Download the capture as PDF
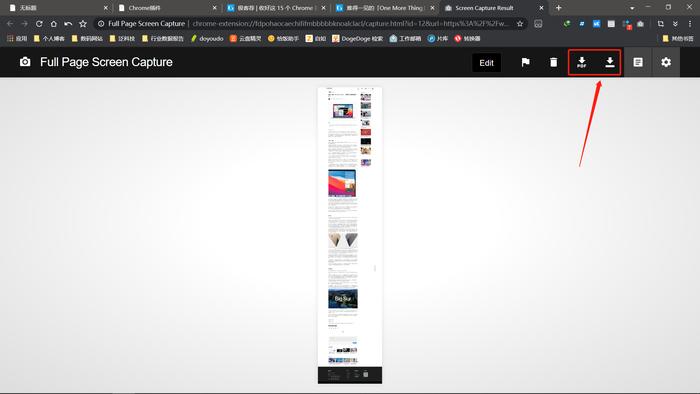This screenshot has height=394, width=700. (x=581, y=62)
